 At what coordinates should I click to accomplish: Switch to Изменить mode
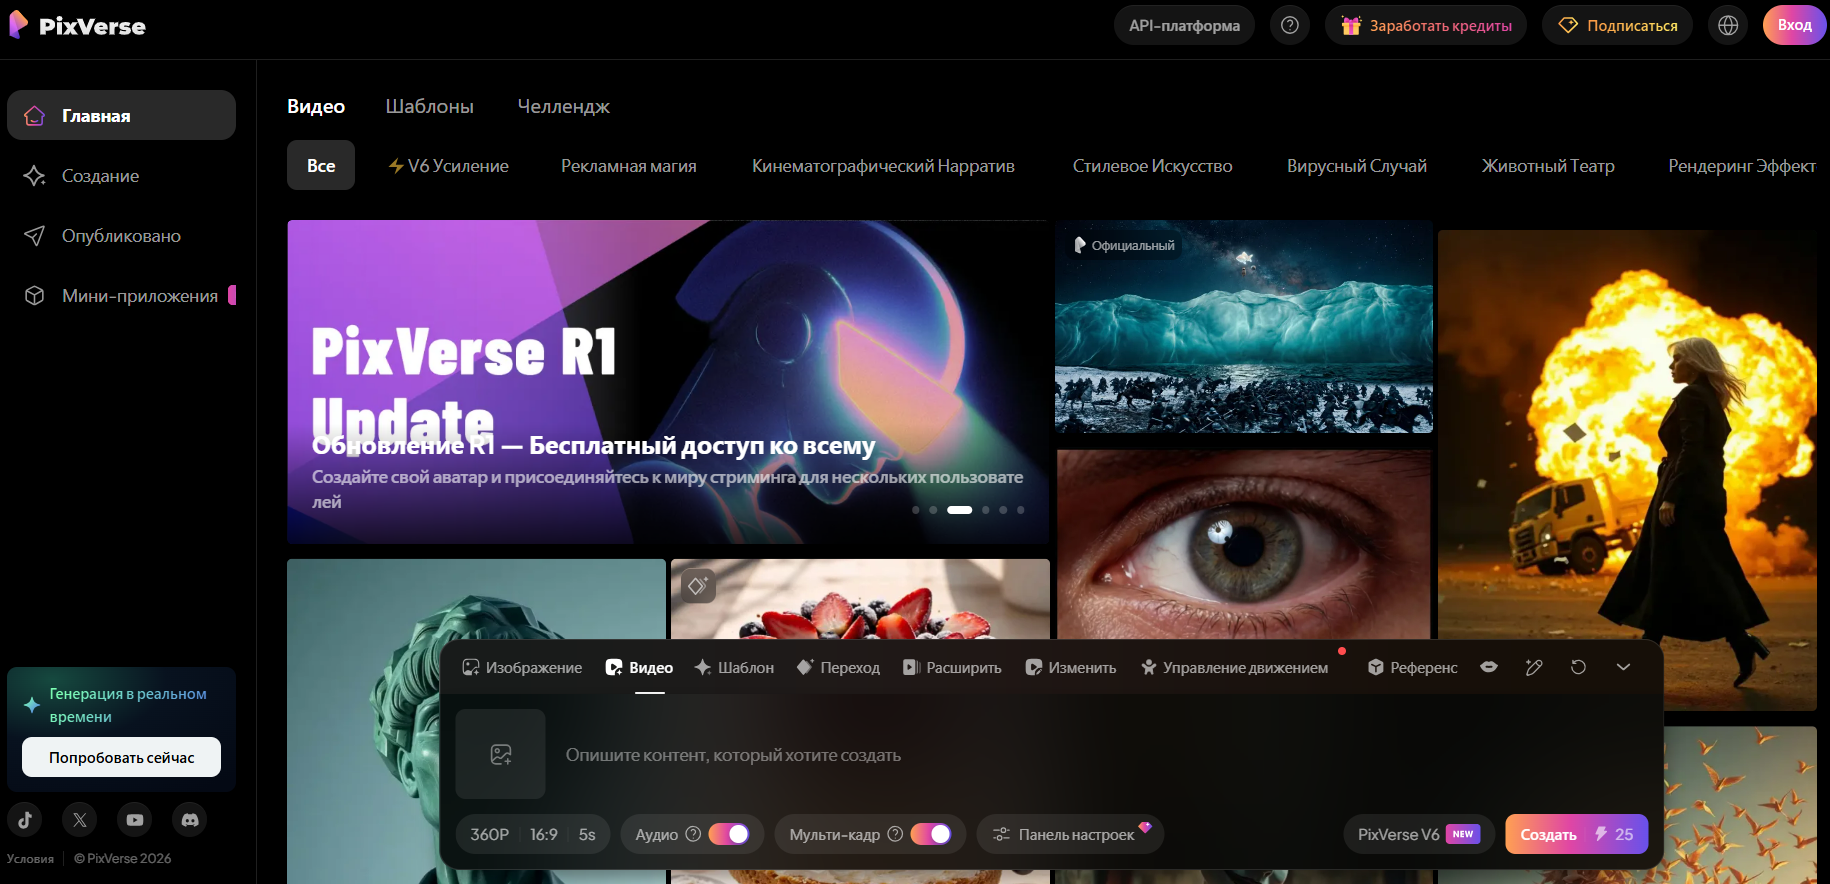pos(1071,667)
